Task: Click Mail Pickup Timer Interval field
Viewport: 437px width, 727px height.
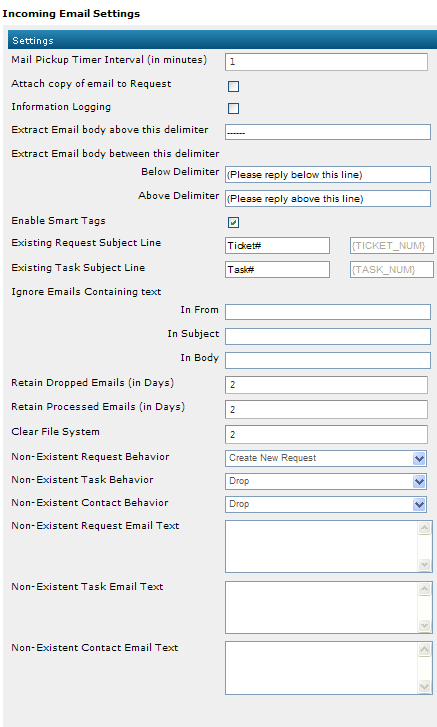Action: [x=326, y=62]
